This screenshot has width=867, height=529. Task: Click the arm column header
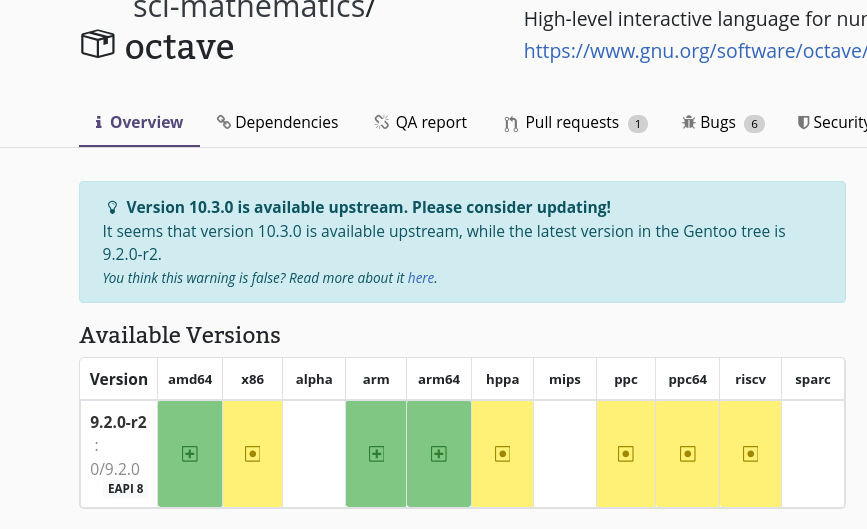(x=376, y=379)
